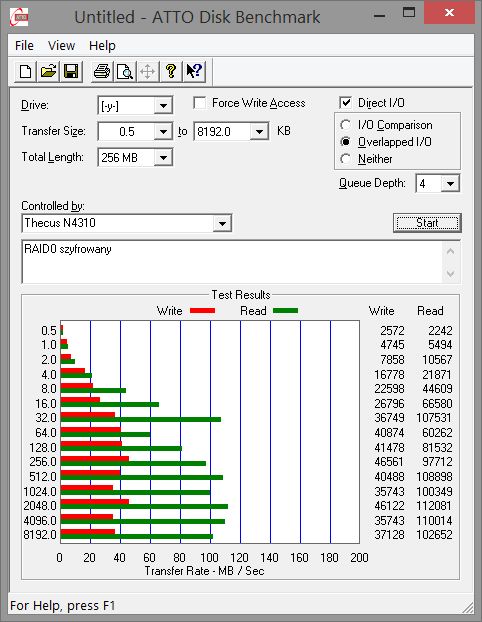The height and width of the screenshot is (622, 482).
Task: Open the File menu
Action: pyautogui.click(x=24, y=46)
